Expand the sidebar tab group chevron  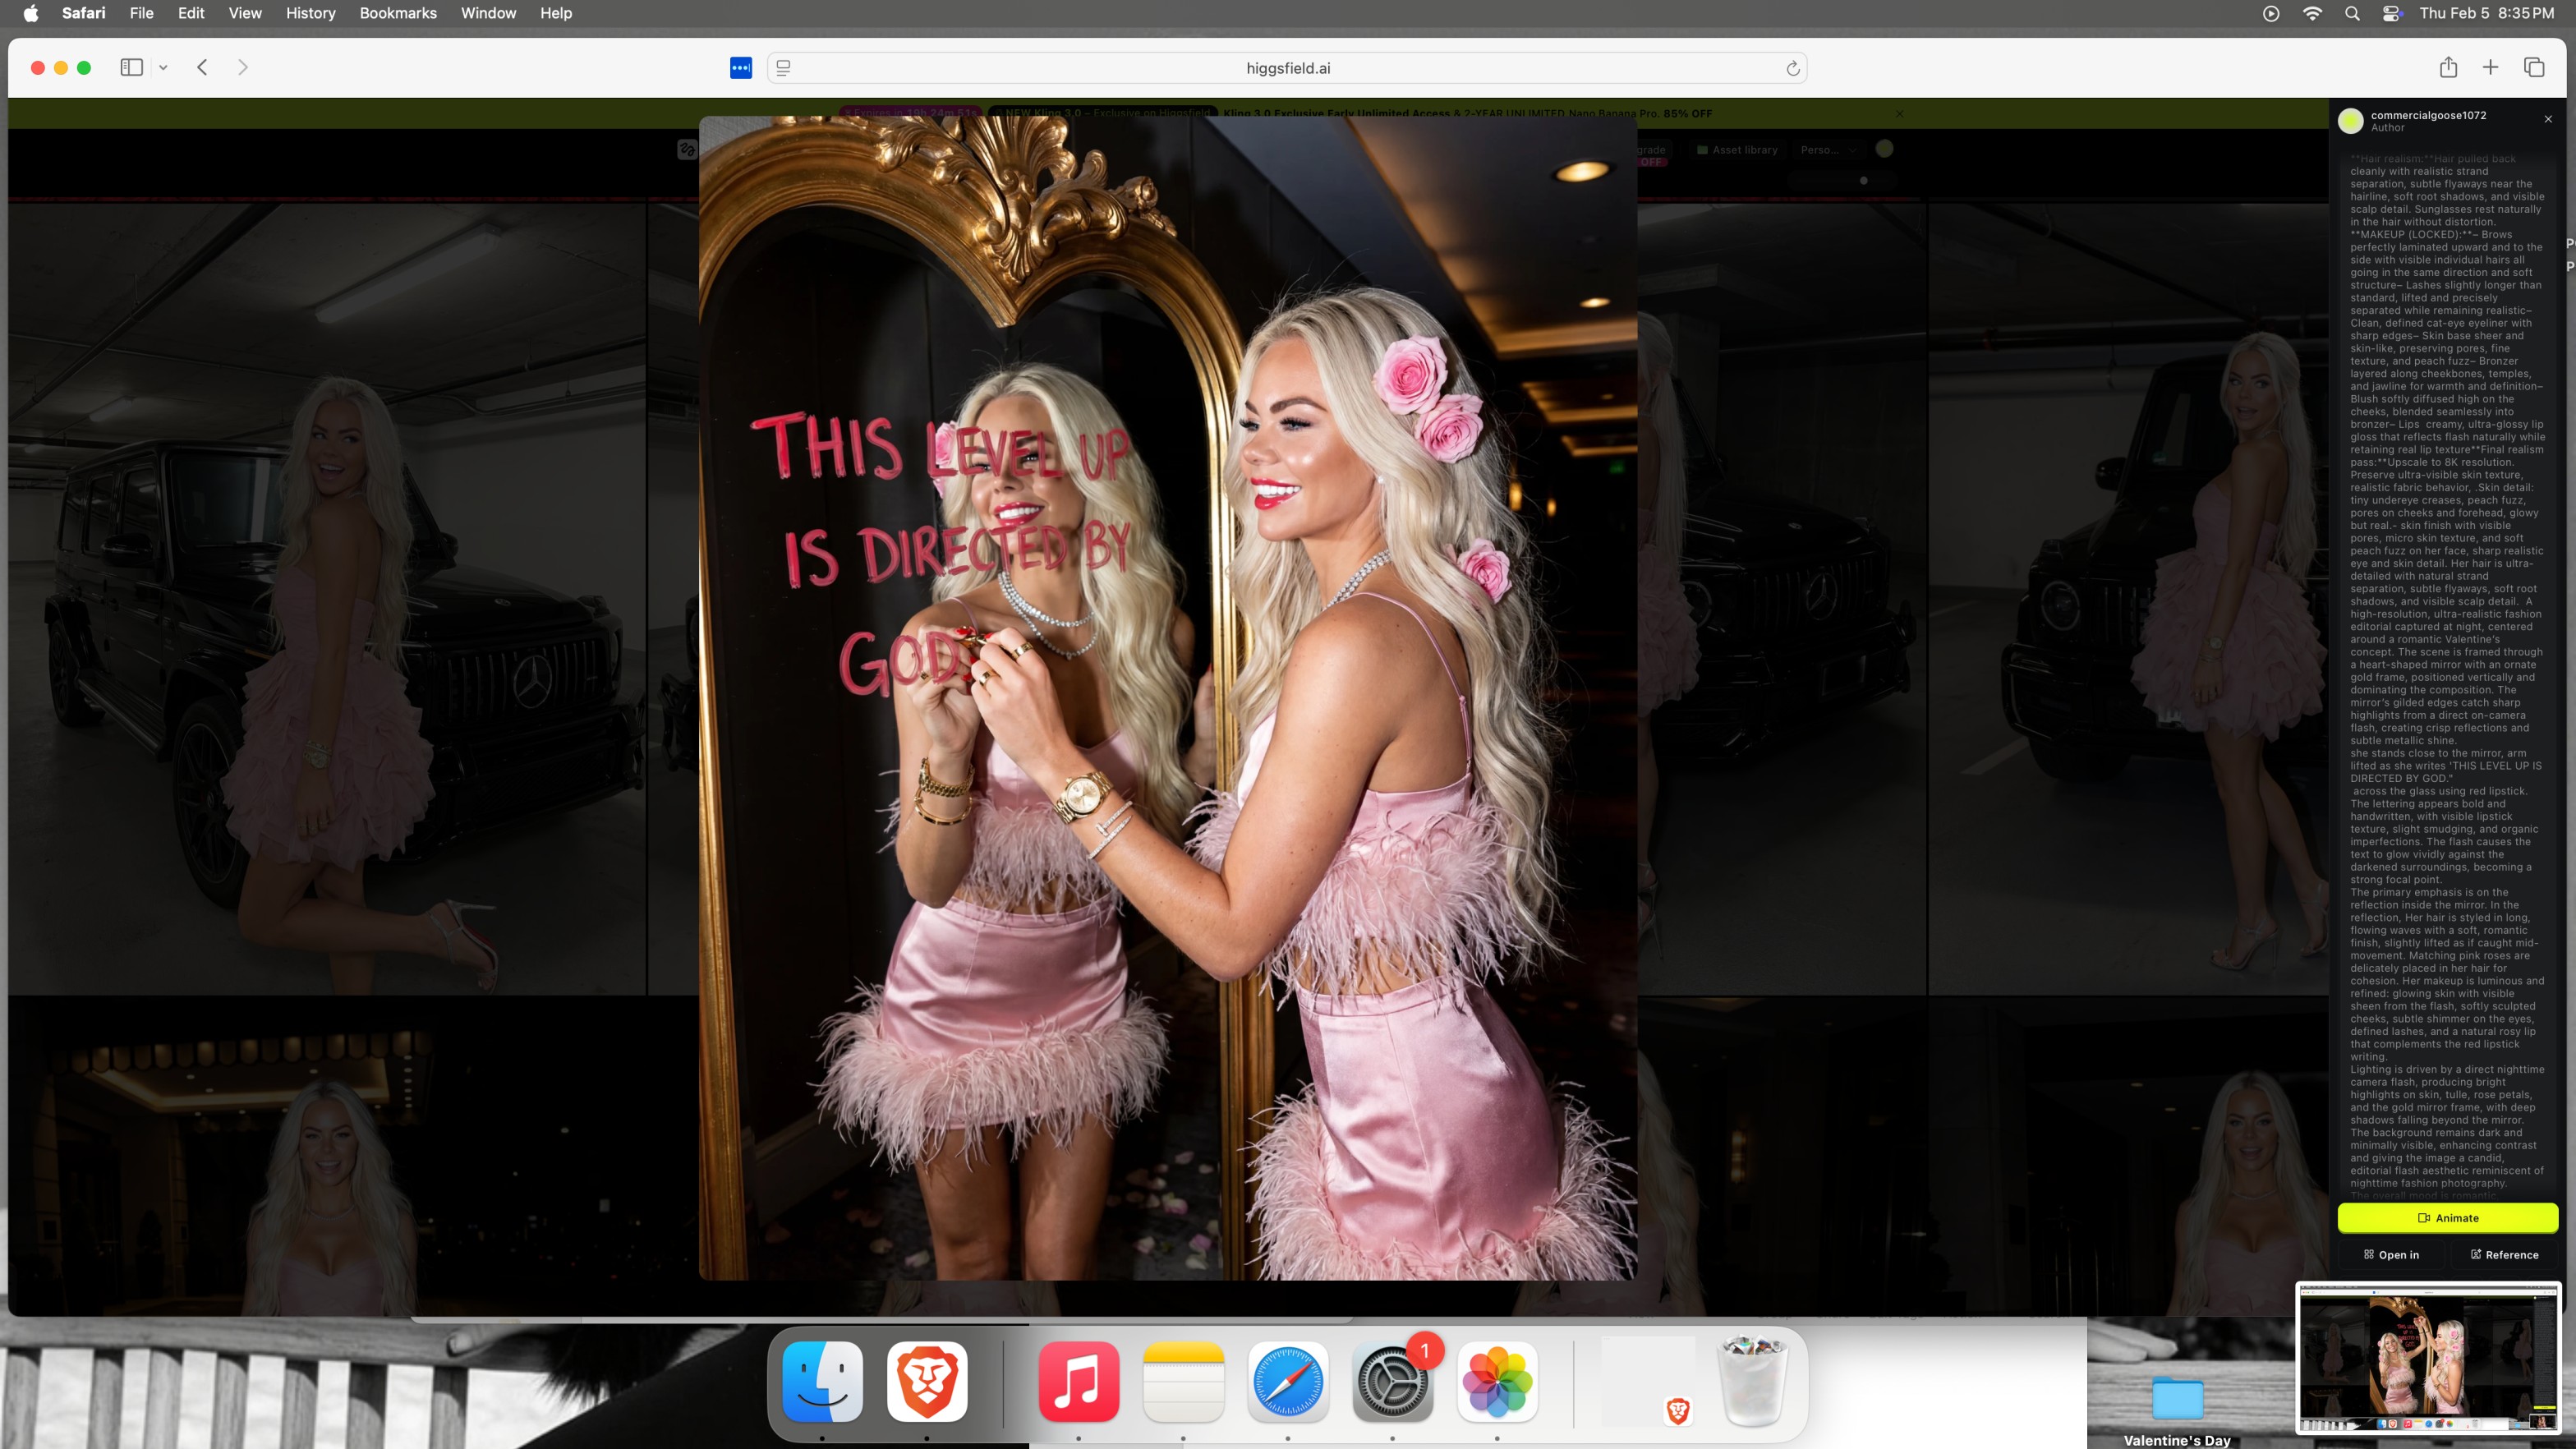click(x=163, y=67)
